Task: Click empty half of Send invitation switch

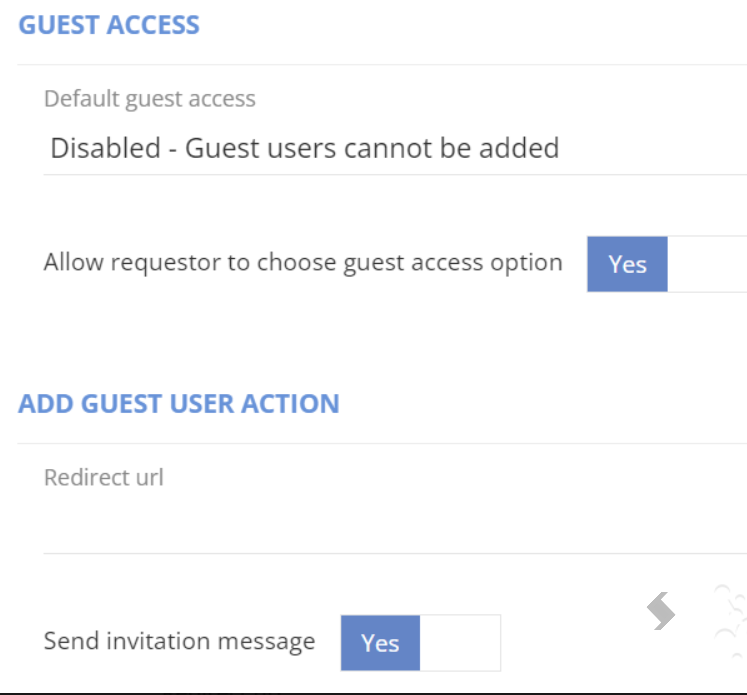Action: 460,643
